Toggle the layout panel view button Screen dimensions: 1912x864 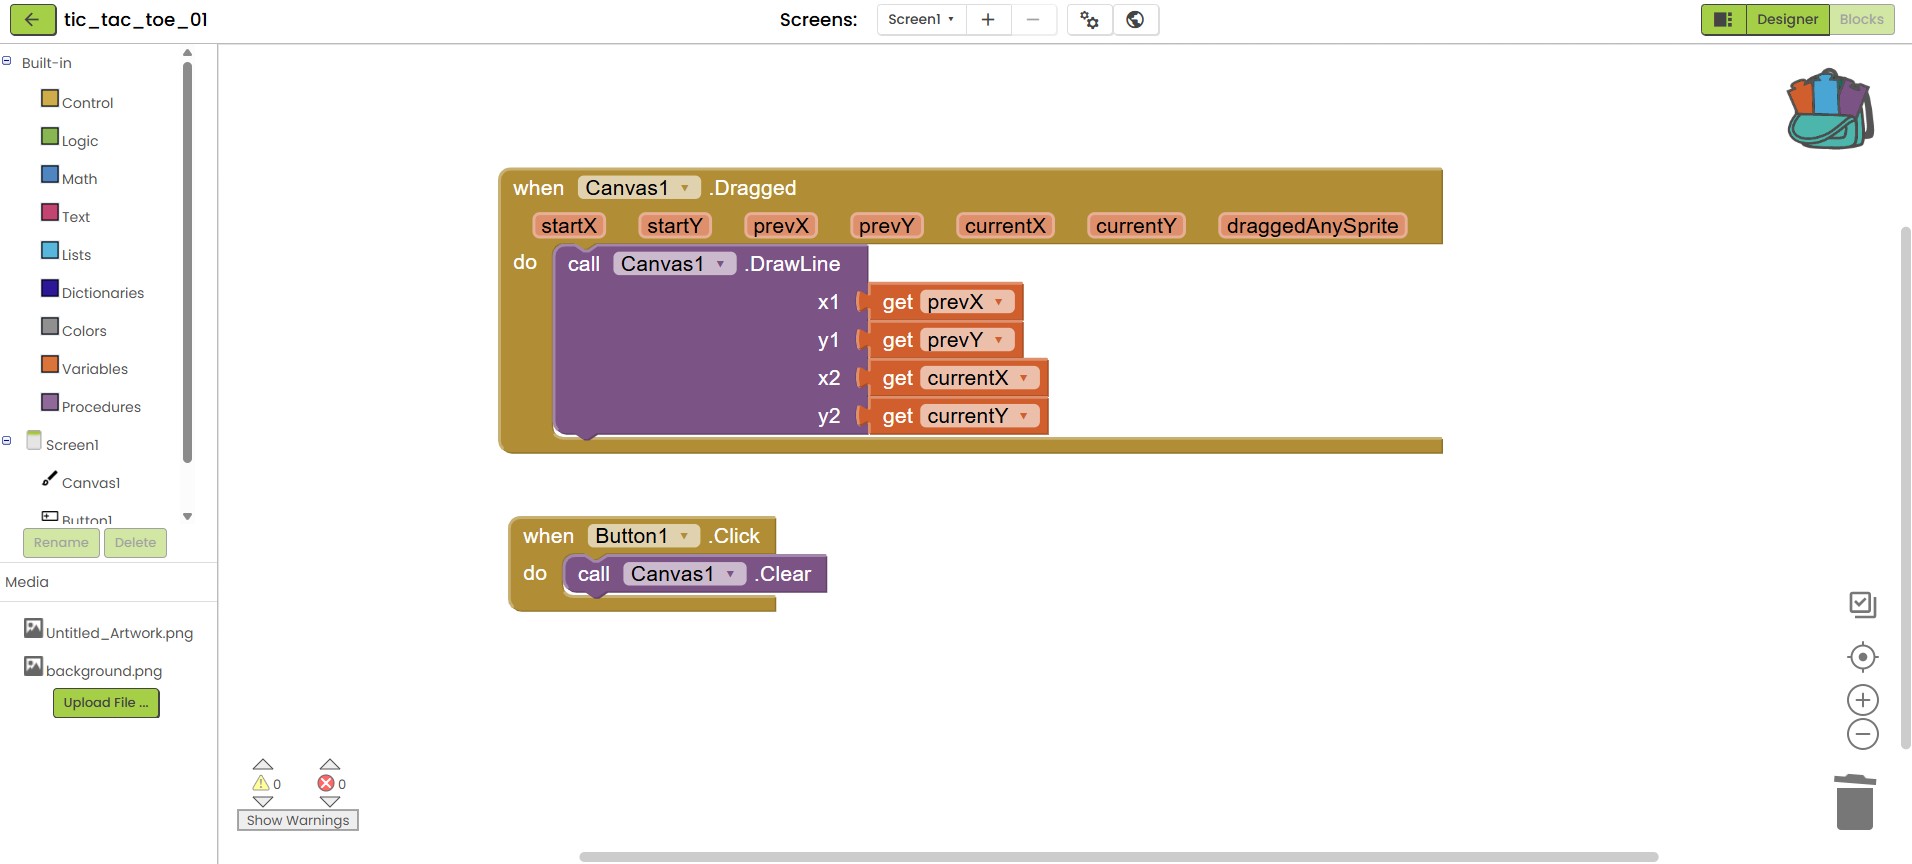pos(1723,20)
